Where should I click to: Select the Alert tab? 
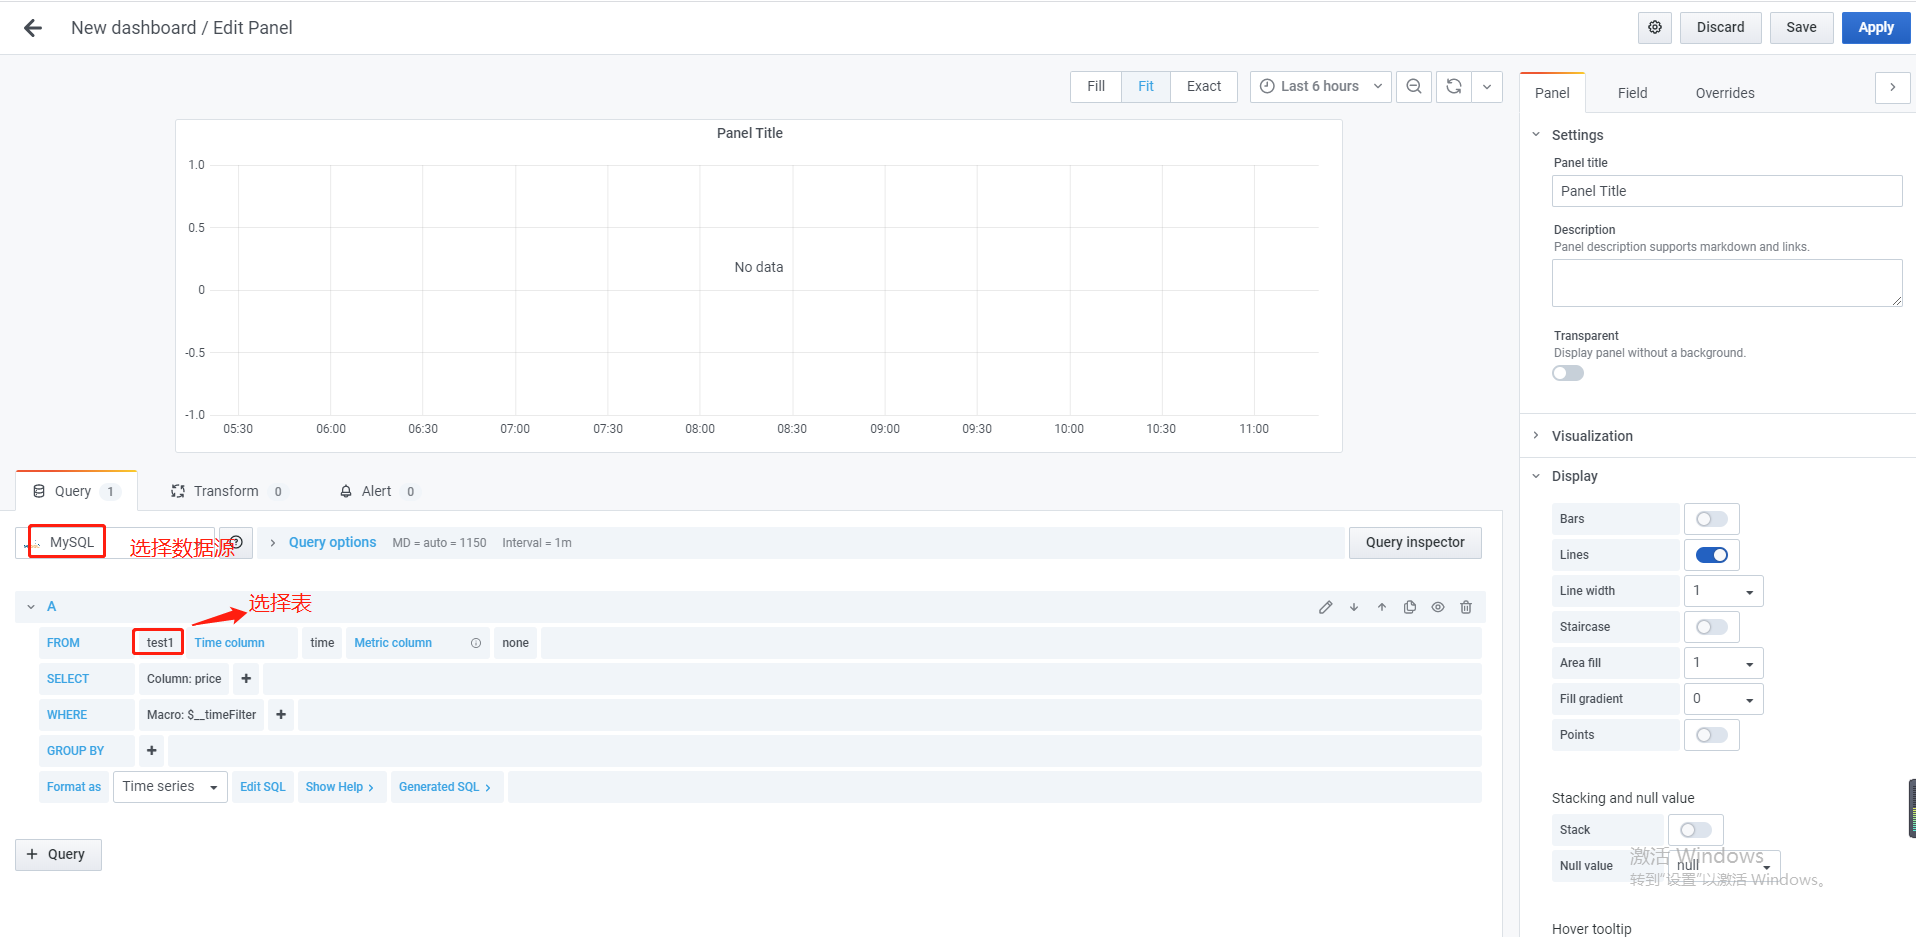[x=378, y=491]
